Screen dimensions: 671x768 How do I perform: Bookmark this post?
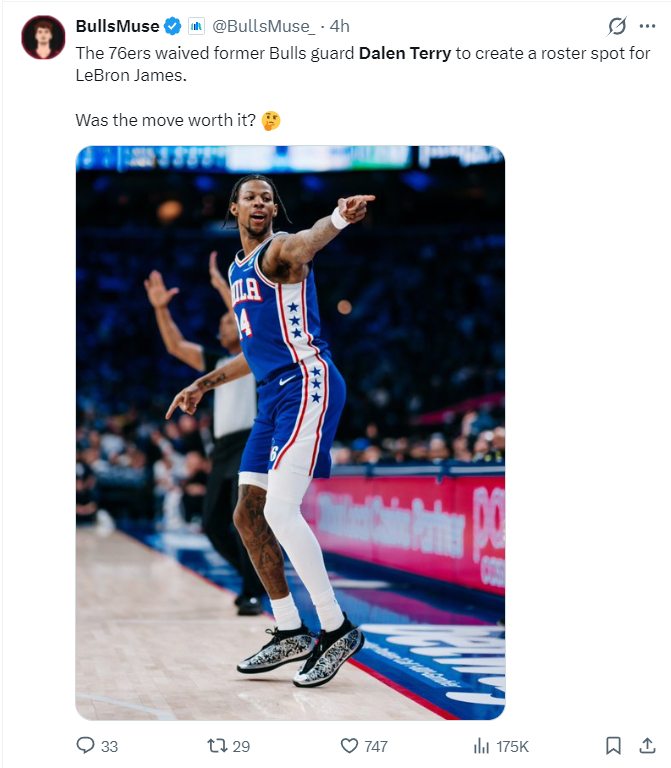(613, 745)
